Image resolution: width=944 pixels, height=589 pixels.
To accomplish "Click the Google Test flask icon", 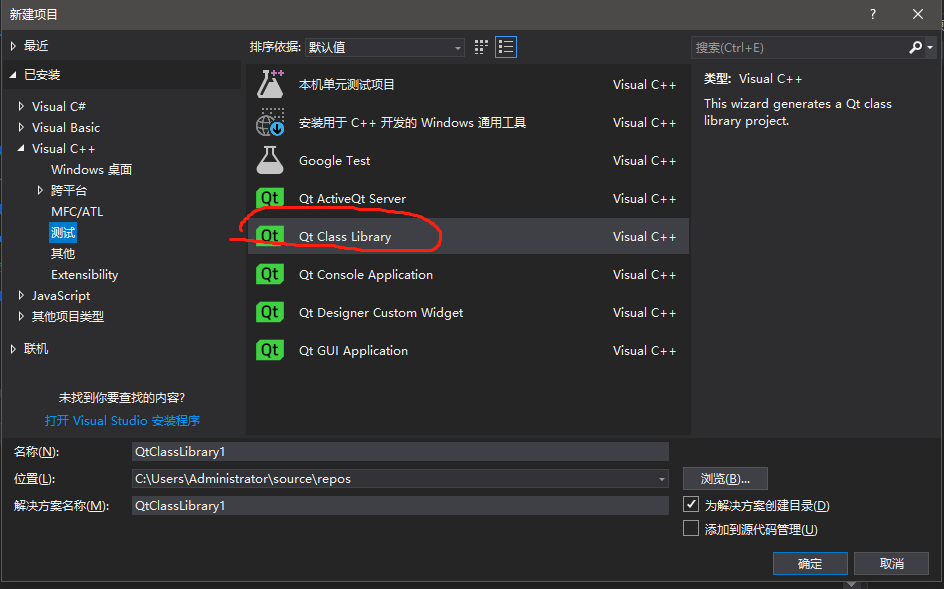I will pos(270,160).
